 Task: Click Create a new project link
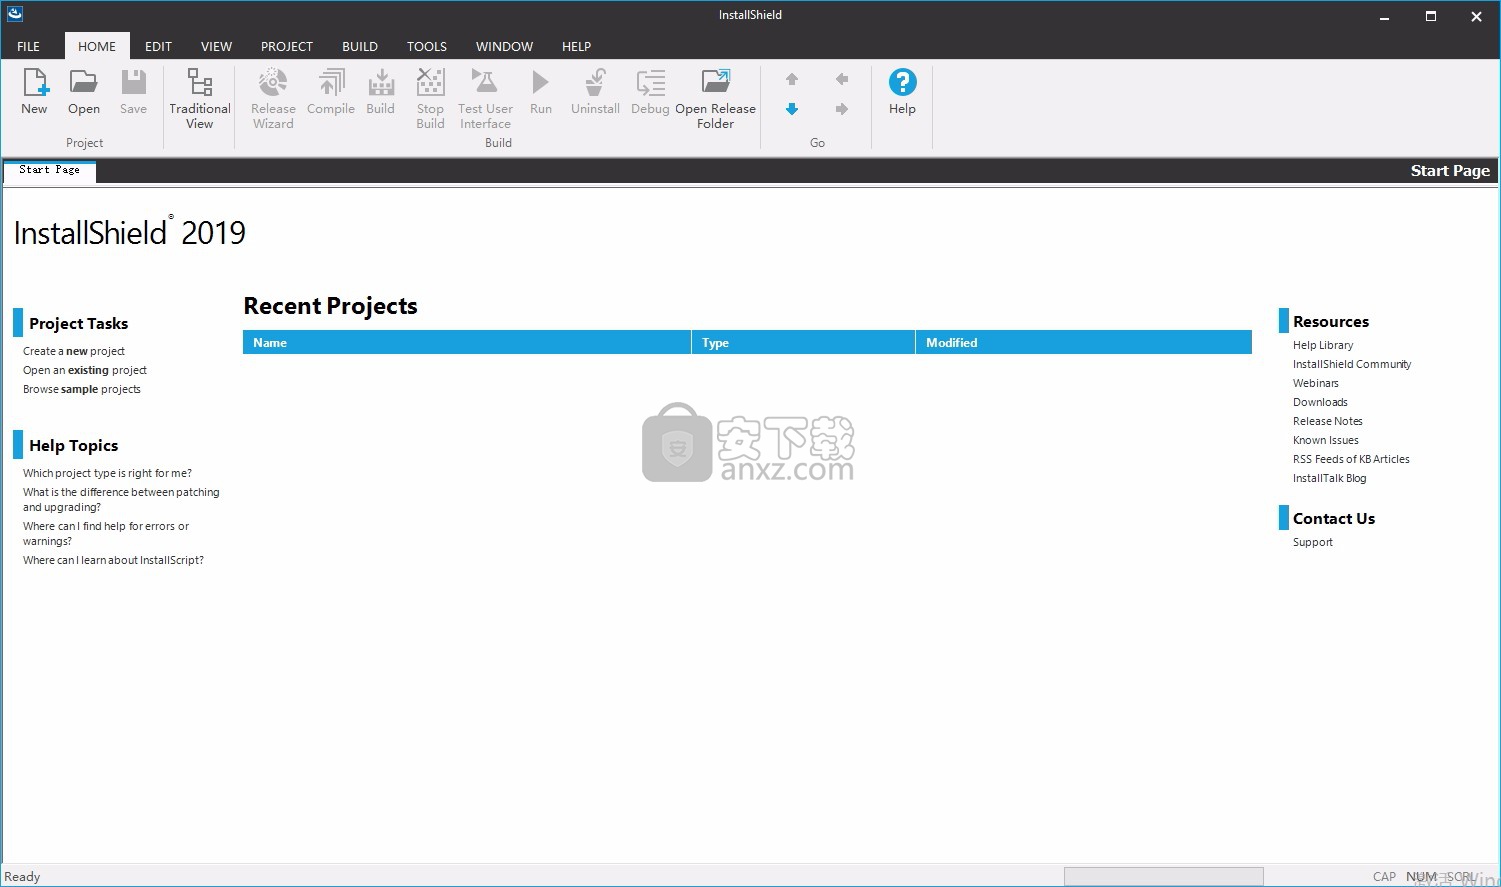74,351
